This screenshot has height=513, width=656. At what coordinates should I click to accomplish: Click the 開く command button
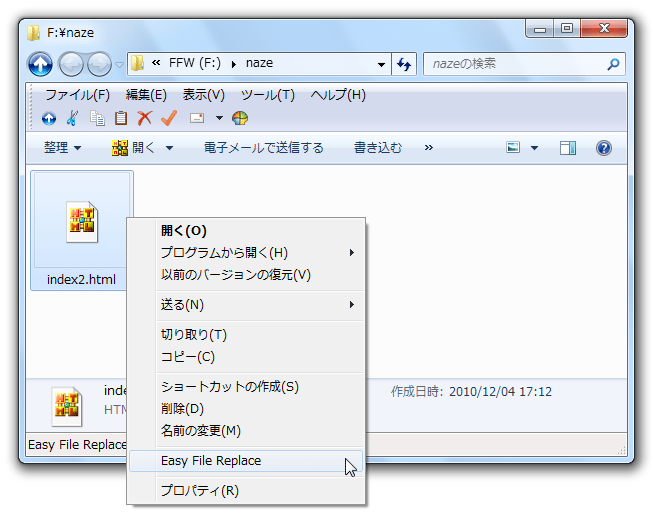pos(133,148)
